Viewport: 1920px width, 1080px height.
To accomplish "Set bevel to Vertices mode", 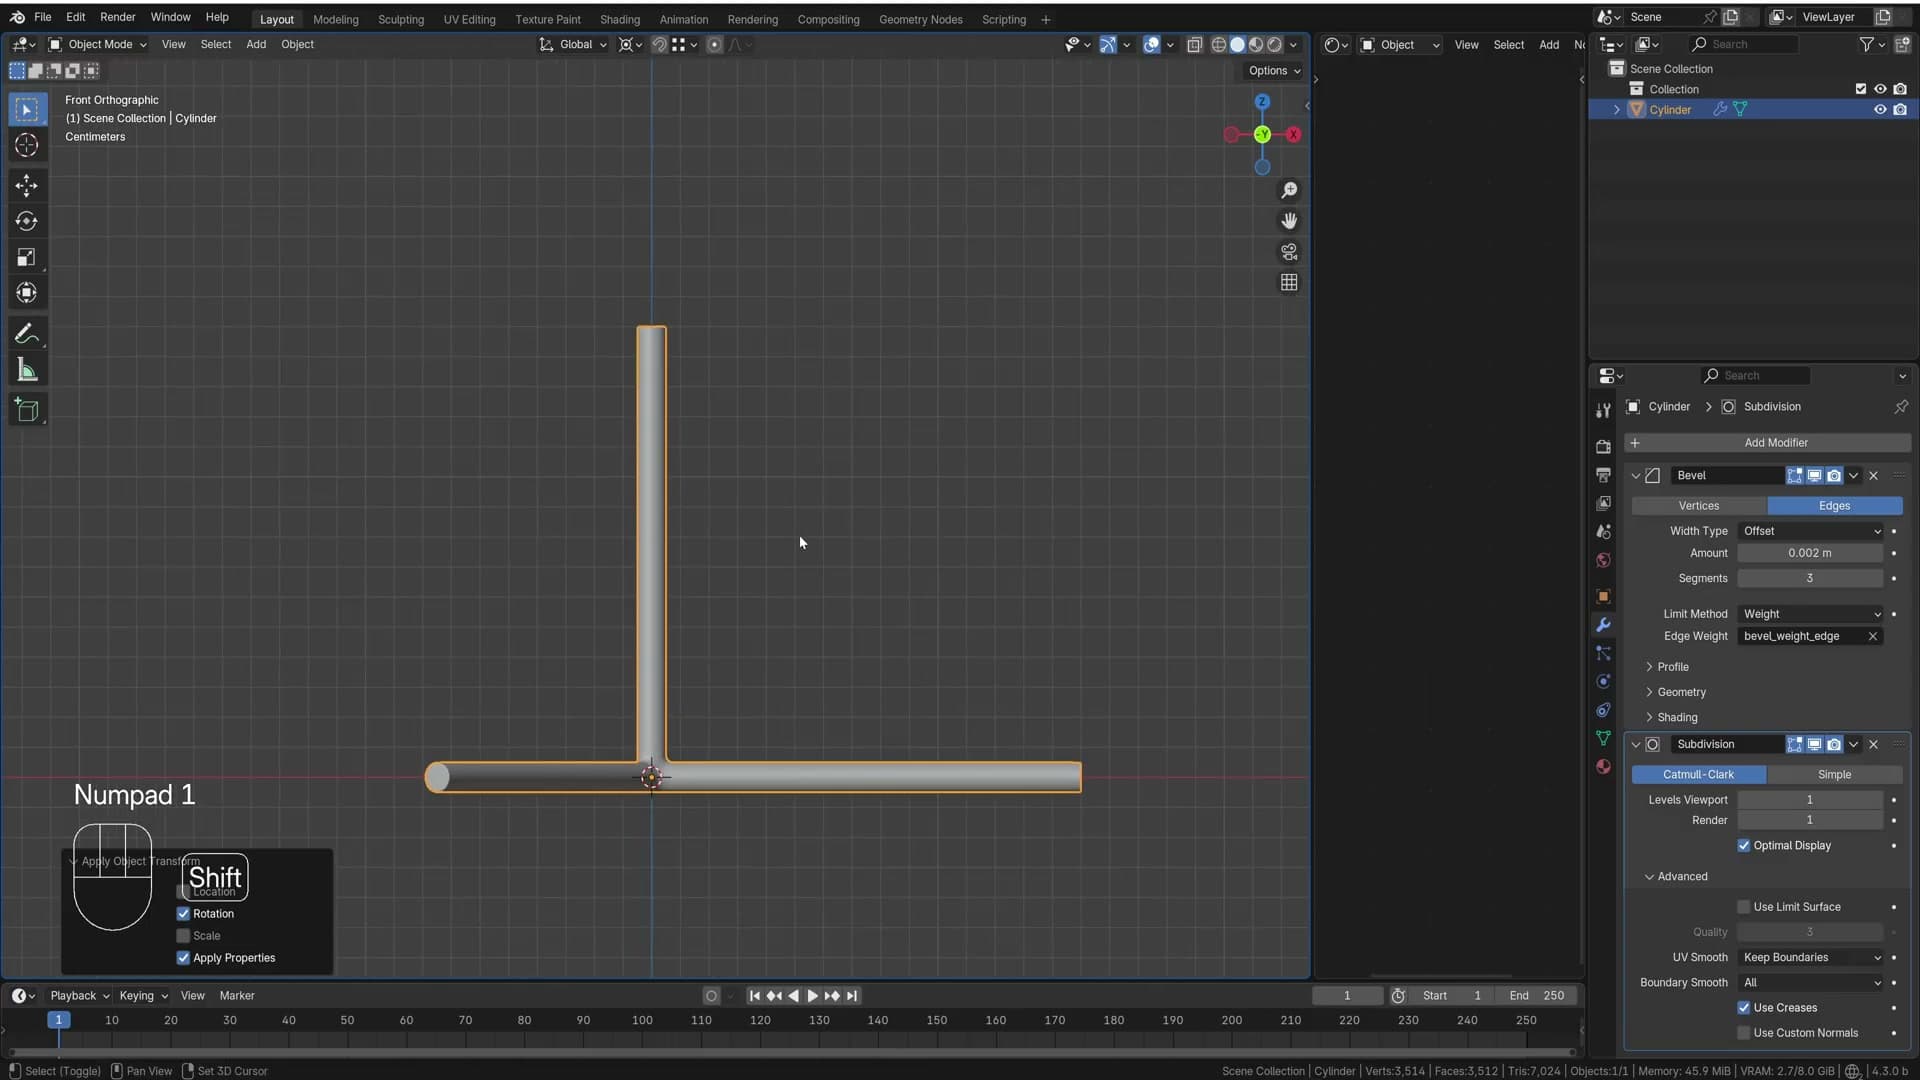I will pyautogui.click(x=1698, y=506).
